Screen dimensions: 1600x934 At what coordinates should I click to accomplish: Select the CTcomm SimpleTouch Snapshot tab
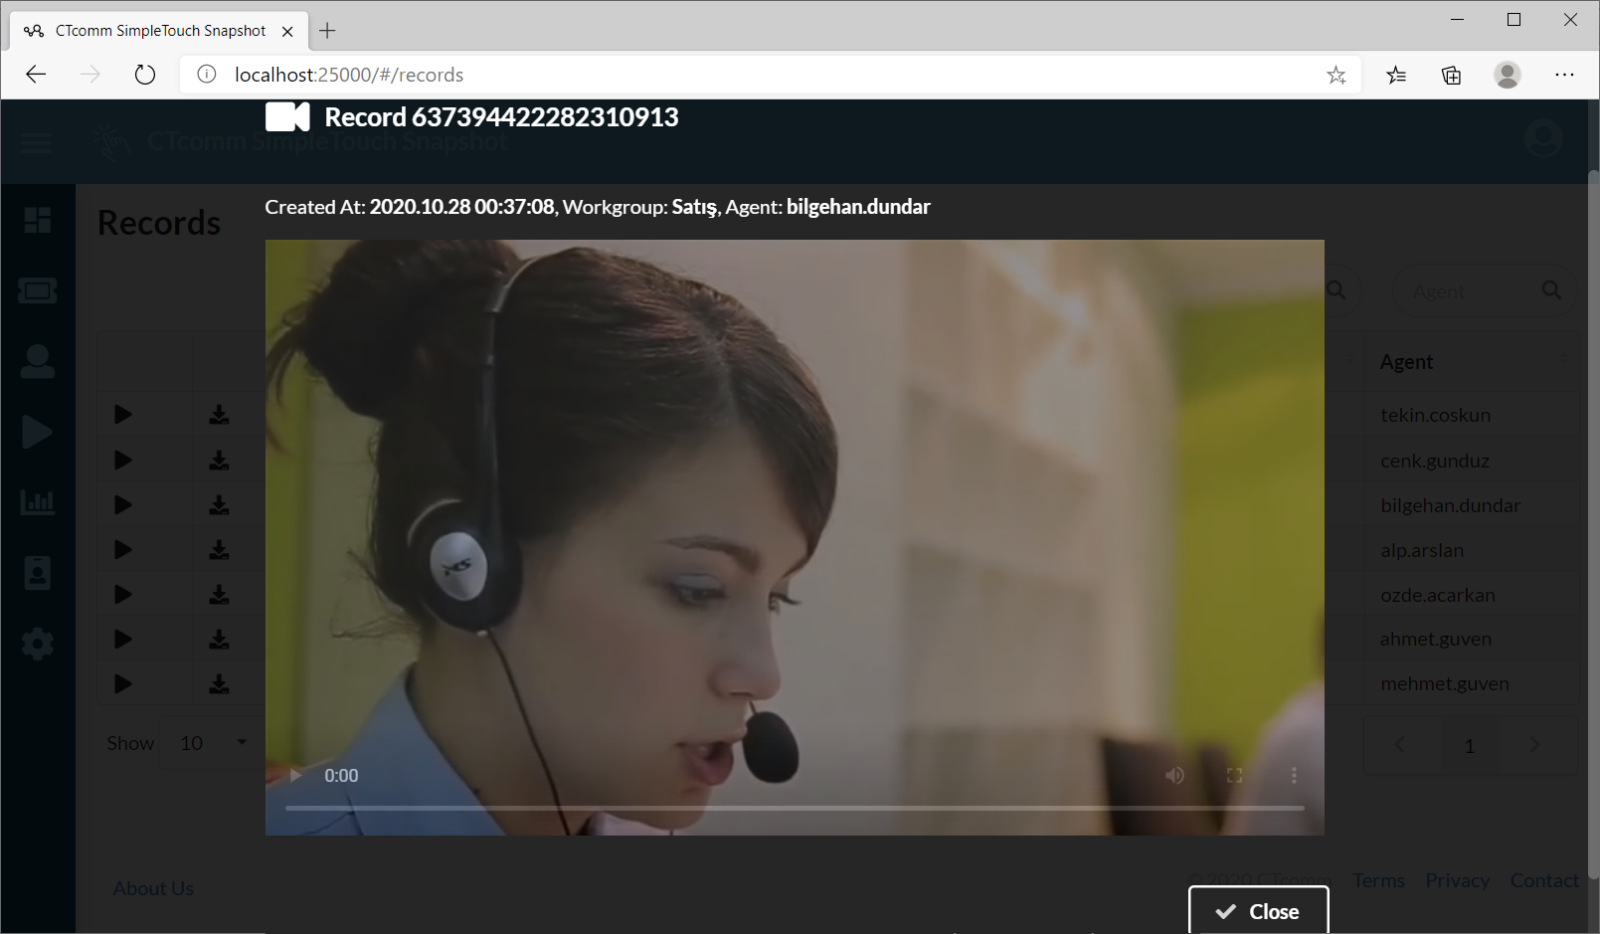(158, 31)
